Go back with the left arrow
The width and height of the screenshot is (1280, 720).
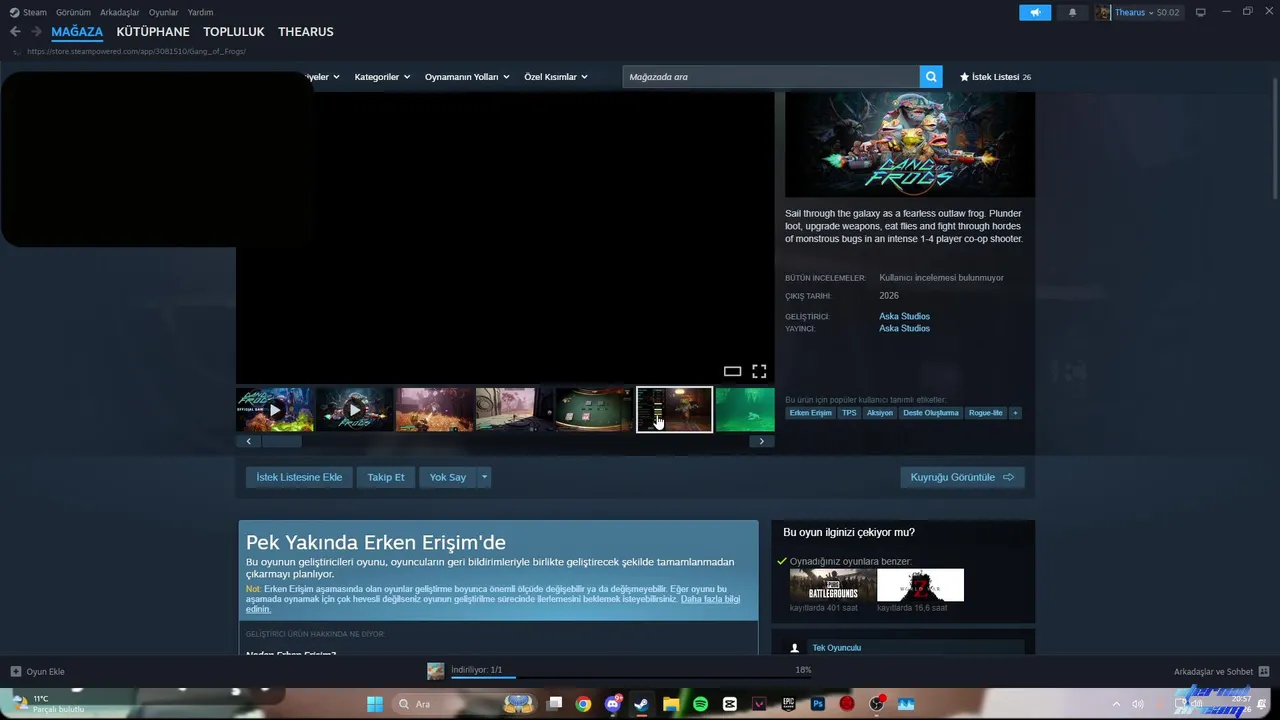(15, 32)
